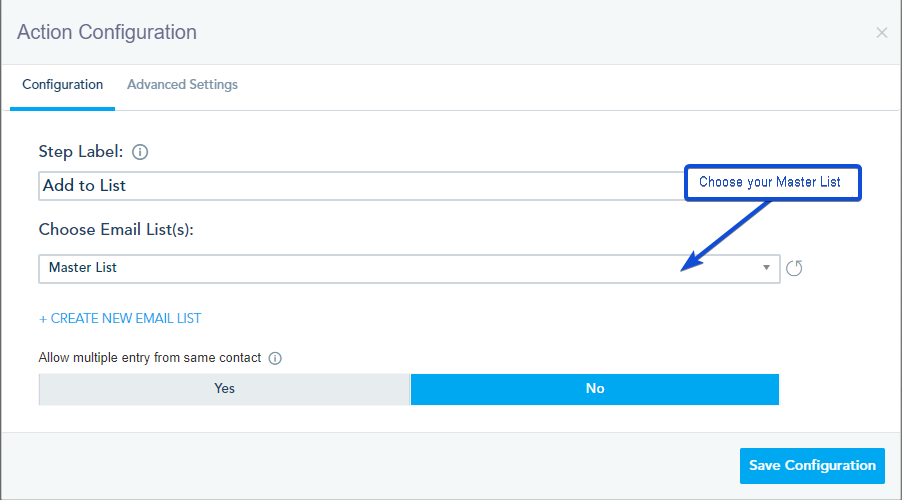Click info icon next to Allow multiple entry
This screenshot has width=902, height=500.
click(275, 358)
